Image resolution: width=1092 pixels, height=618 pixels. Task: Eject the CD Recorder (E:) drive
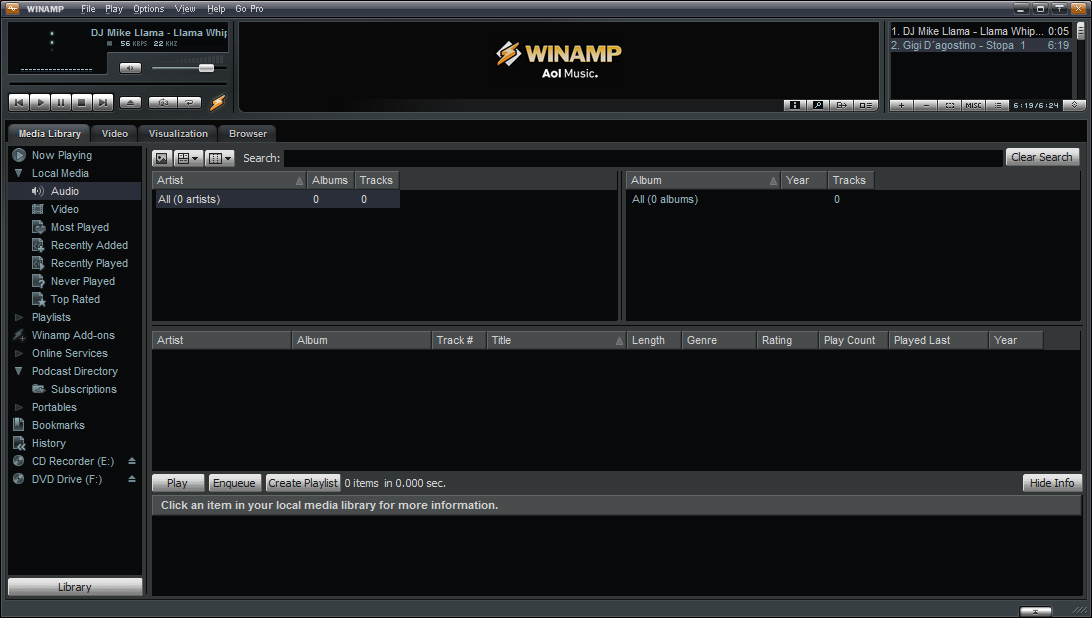click(132, 461)
